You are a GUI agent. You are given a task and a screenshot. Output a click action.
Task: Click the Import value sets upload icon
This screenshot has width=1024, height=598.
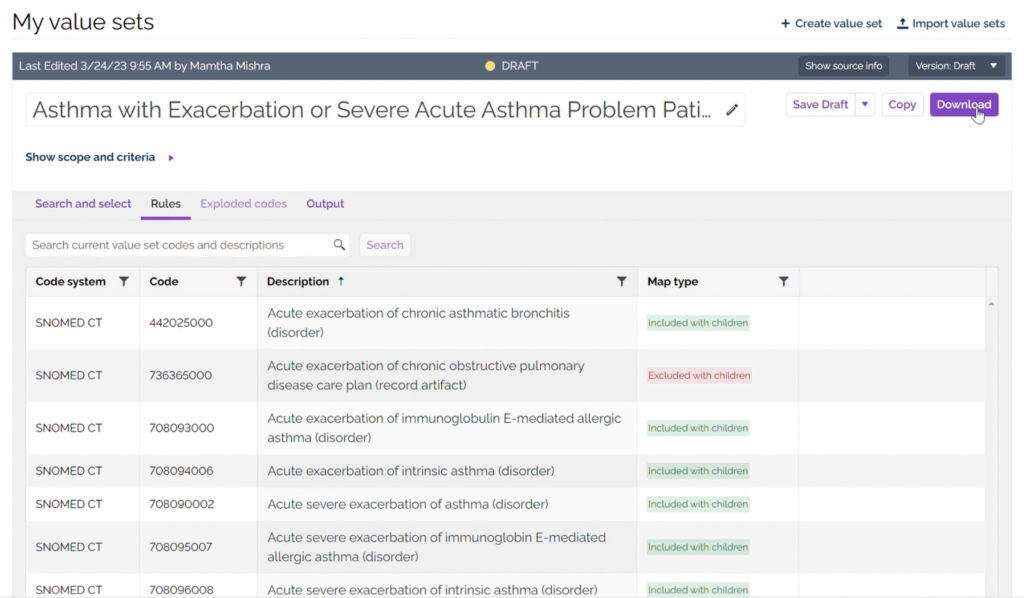[902, 23]
